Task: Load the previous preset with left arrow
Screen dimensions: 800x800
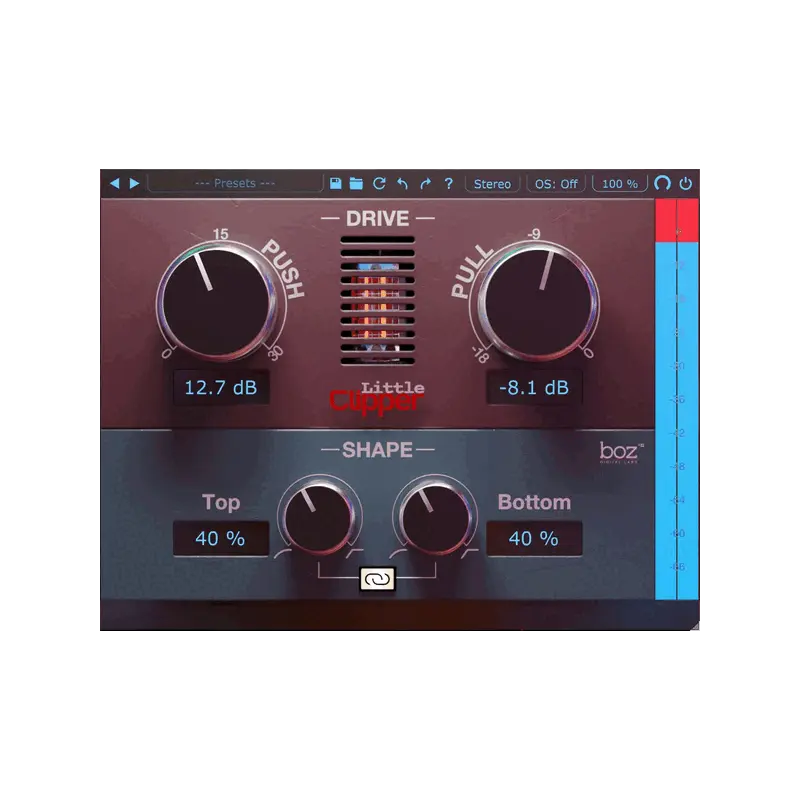Action: click(x=115, y=183)
